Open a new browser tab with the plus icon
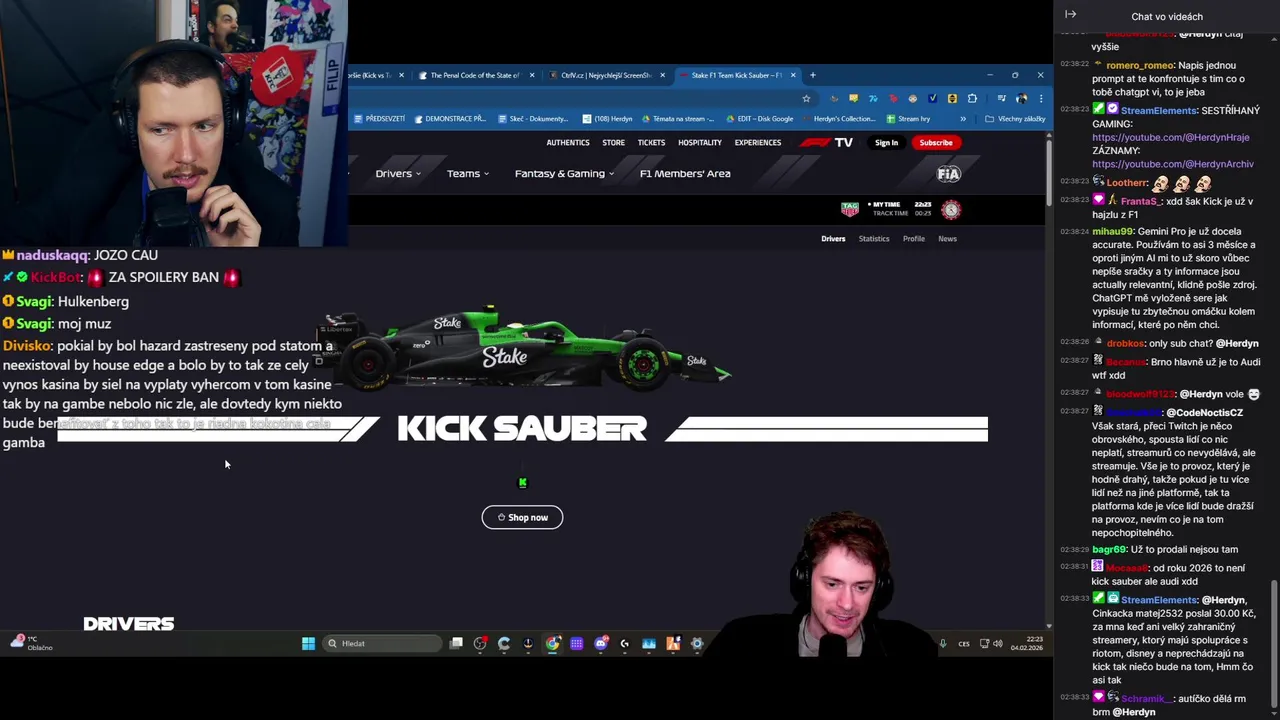The image size is (1280, 720). click(x=812, y=75)
